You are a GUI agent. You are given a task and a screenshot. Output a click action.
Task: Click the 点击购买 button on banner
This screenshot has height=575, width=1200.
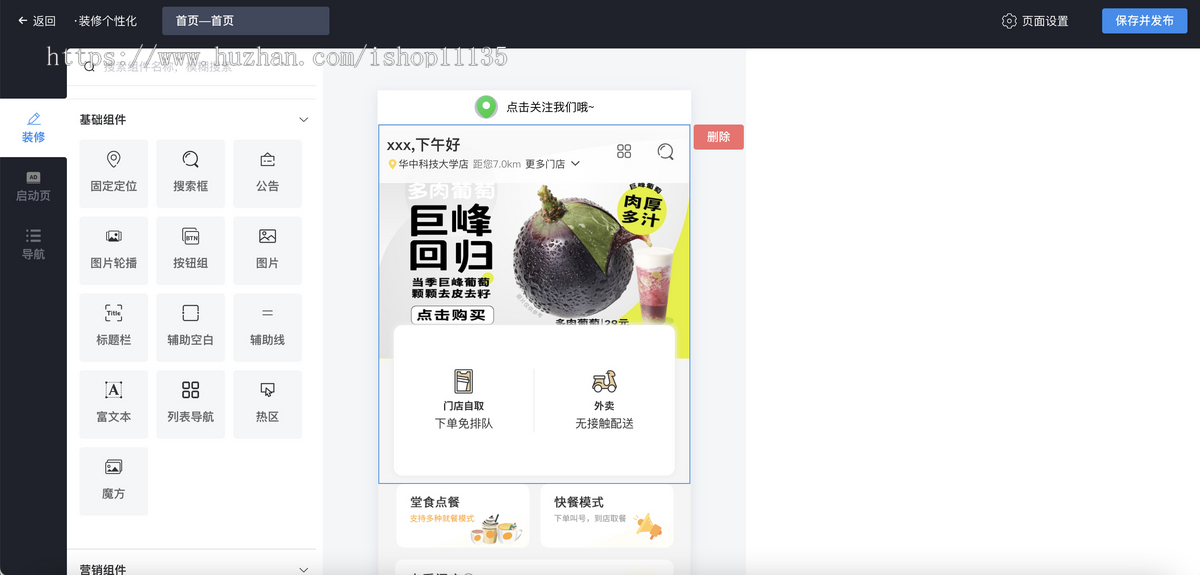click(x=453, y=314)
